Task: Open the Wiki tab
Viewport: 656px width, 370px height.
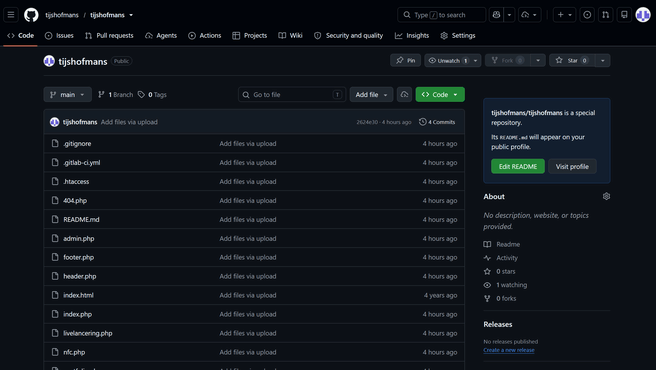Action: pyautogui.click(x=290, y=36)
